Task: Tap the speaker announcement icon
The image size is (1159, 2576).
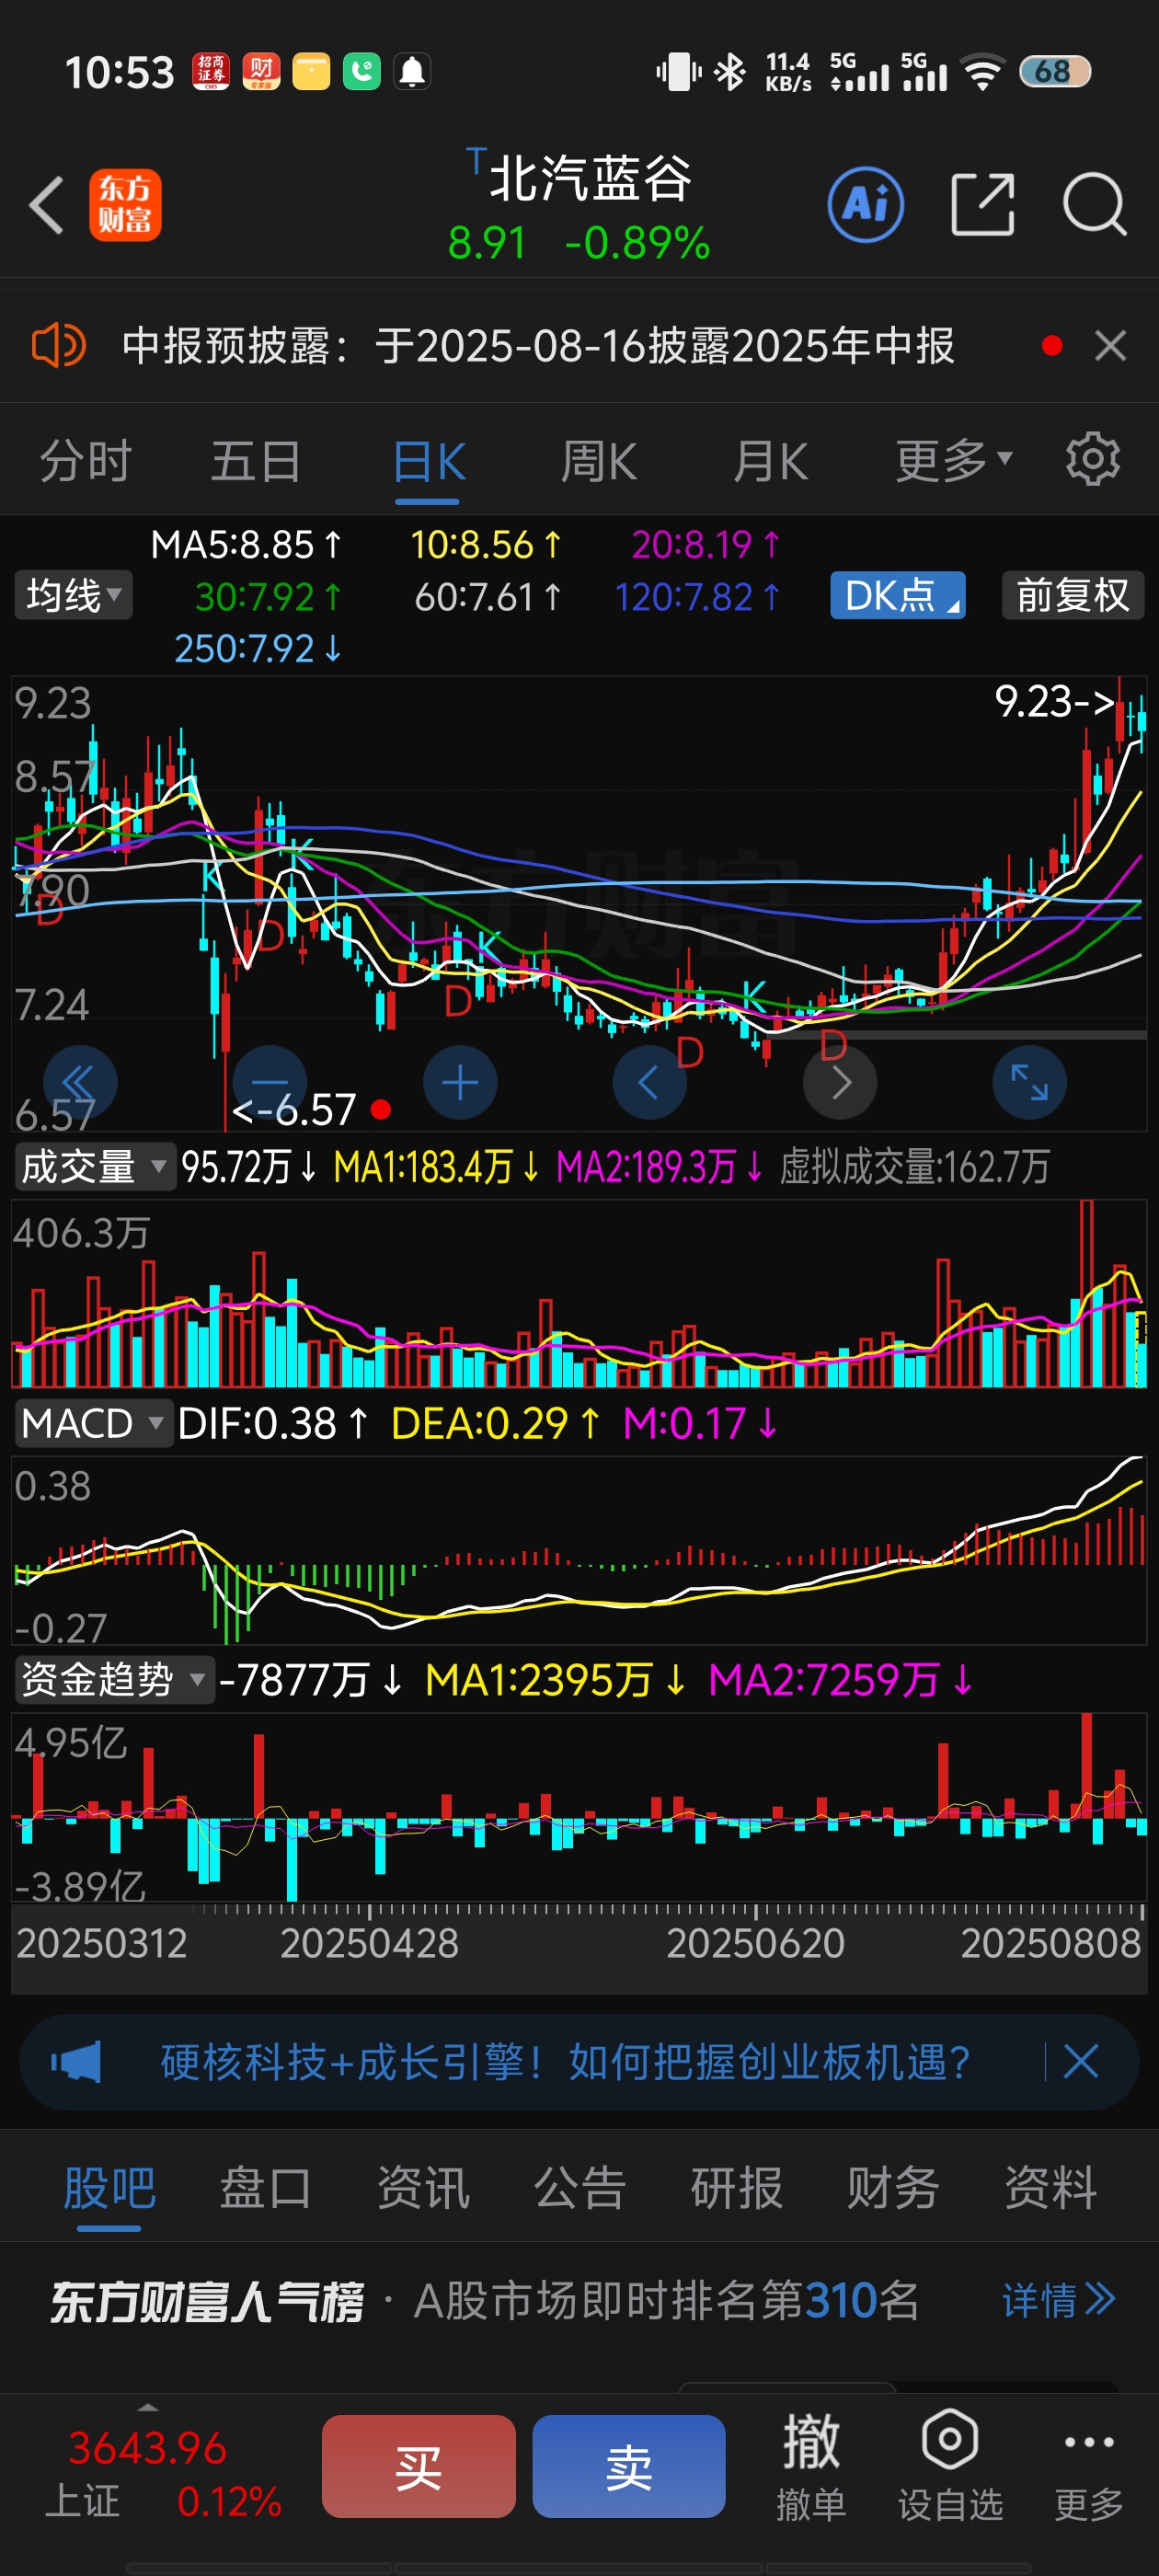Action: point(59,346)
